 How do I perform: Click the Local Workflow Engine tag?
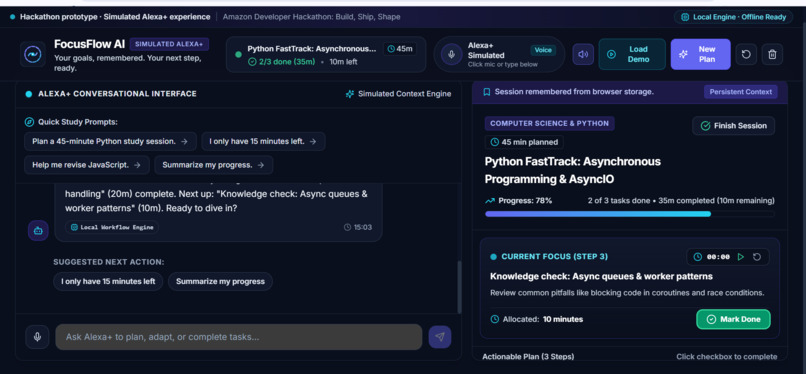coord(112,227)
